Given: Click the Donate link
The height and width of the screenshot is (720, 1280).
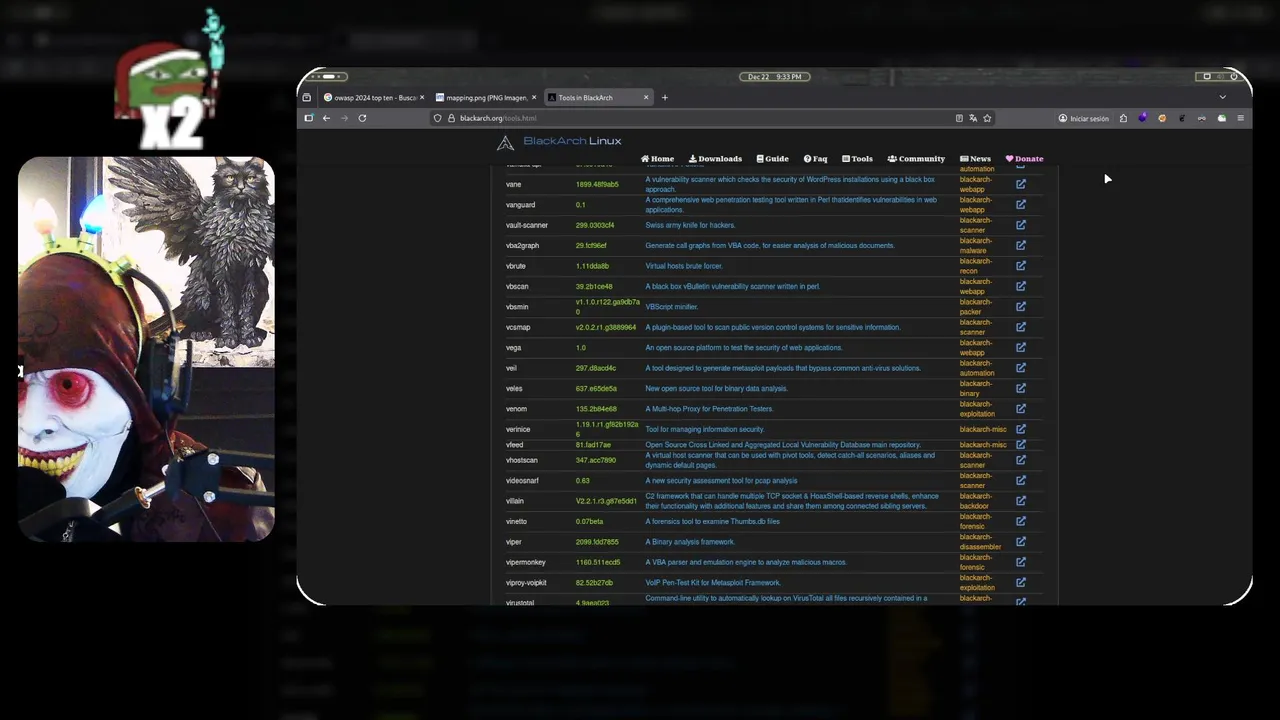Looking at the screenshot, I should (x=1024, y=159).
